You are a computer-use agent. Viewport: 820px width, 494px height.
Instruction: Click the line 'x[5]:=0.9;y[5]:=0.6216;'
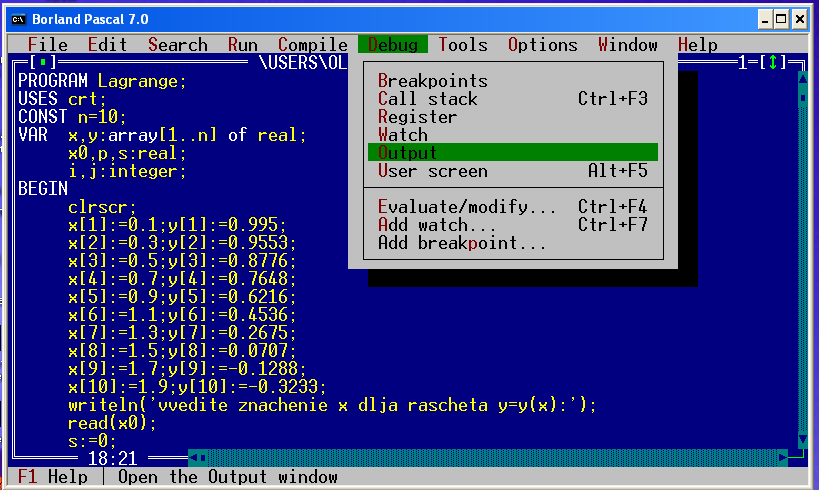coord(182,297)
